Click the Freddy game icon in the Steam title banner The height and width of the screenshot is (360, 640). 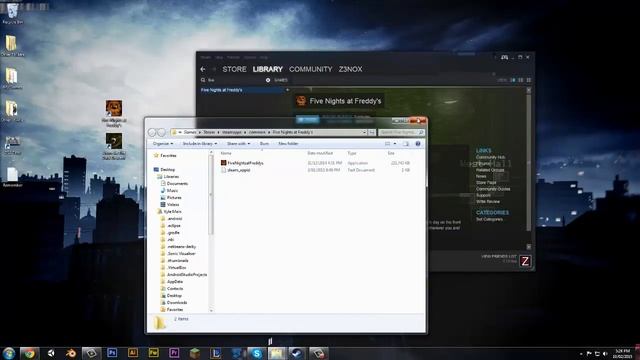301,101
